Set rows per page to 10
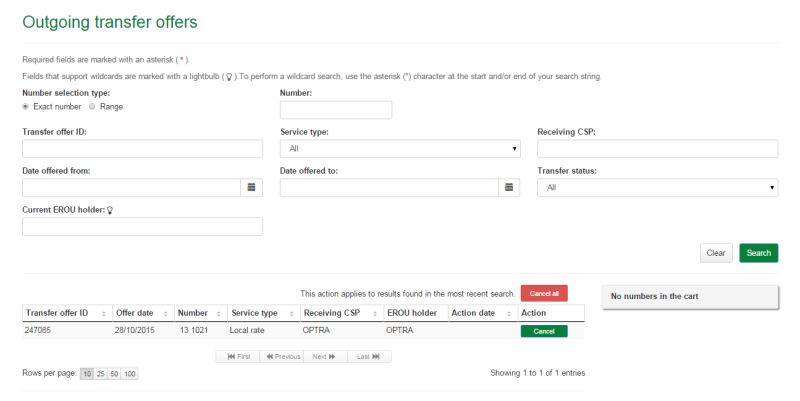The image size is (800, 401). tap(87, 374)
